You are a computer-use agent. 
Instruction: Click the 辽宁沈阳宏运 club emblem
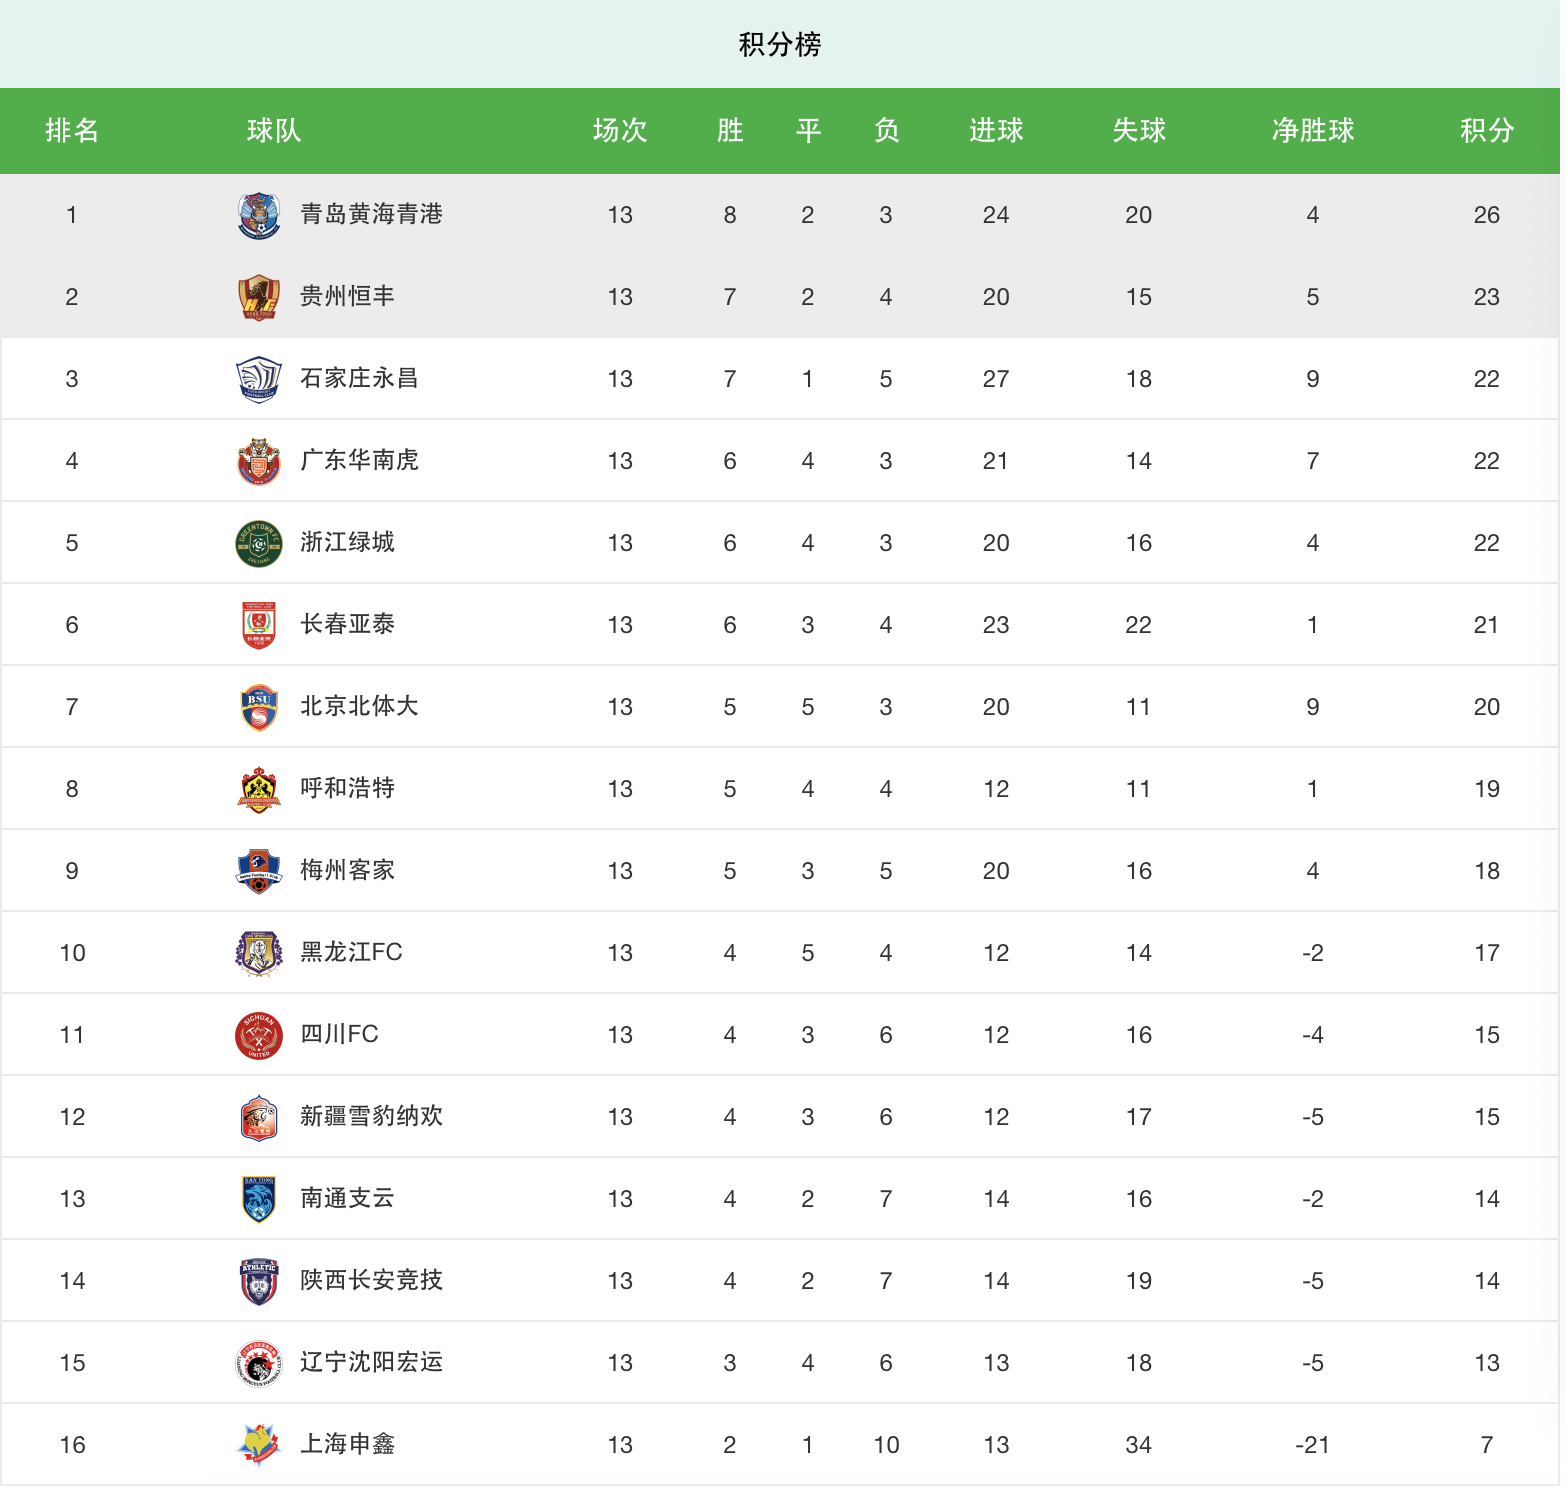[259, 1363]
